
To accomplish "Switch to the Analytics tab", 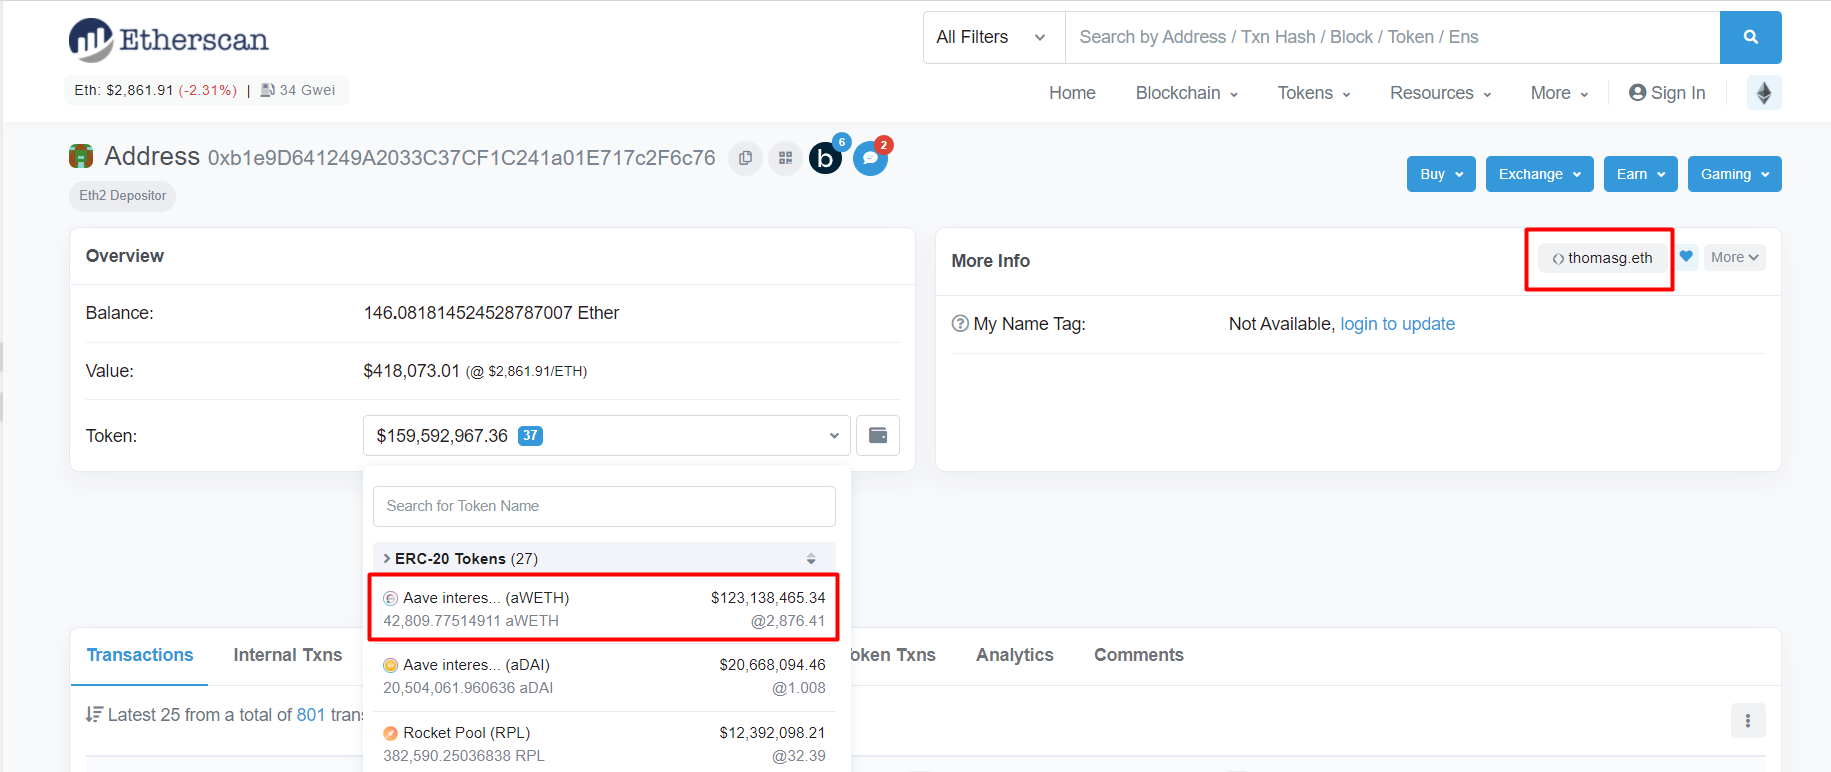I will coord(1015,655).
